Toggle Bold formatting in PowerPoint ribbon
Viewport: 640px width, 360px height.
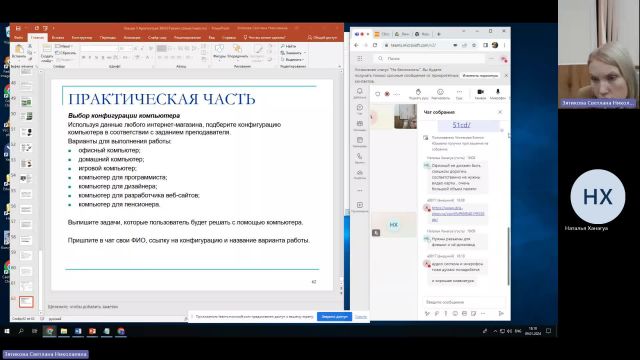83,58
